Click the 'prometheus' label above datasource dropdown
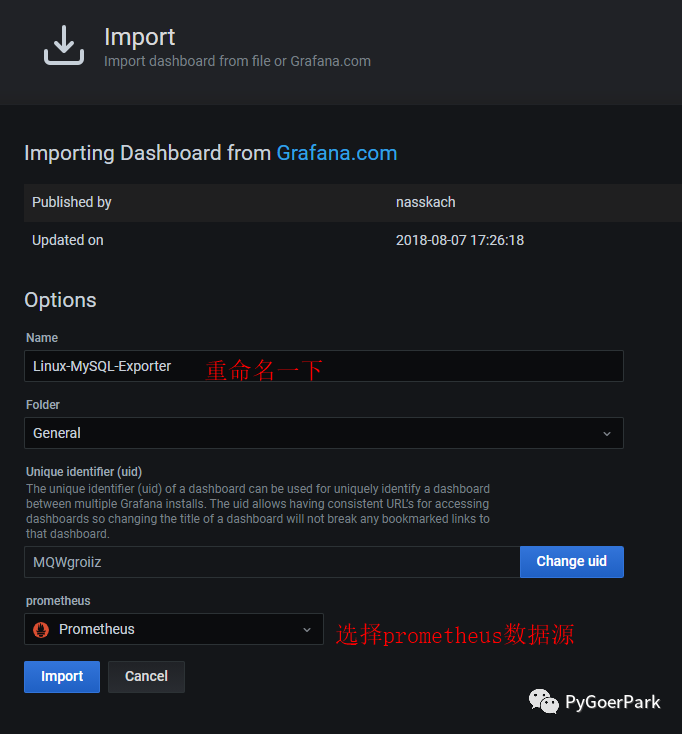 pyautogui.click(x=58, y=601)
